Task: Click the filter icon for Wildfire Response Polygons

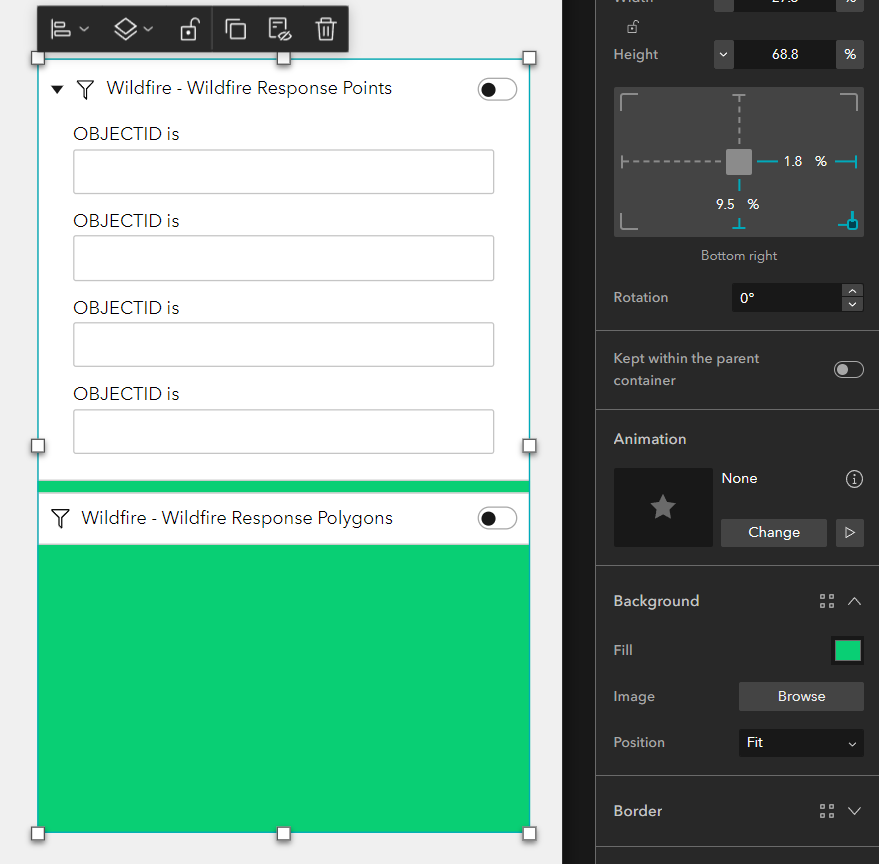Action: pos(60,518)
